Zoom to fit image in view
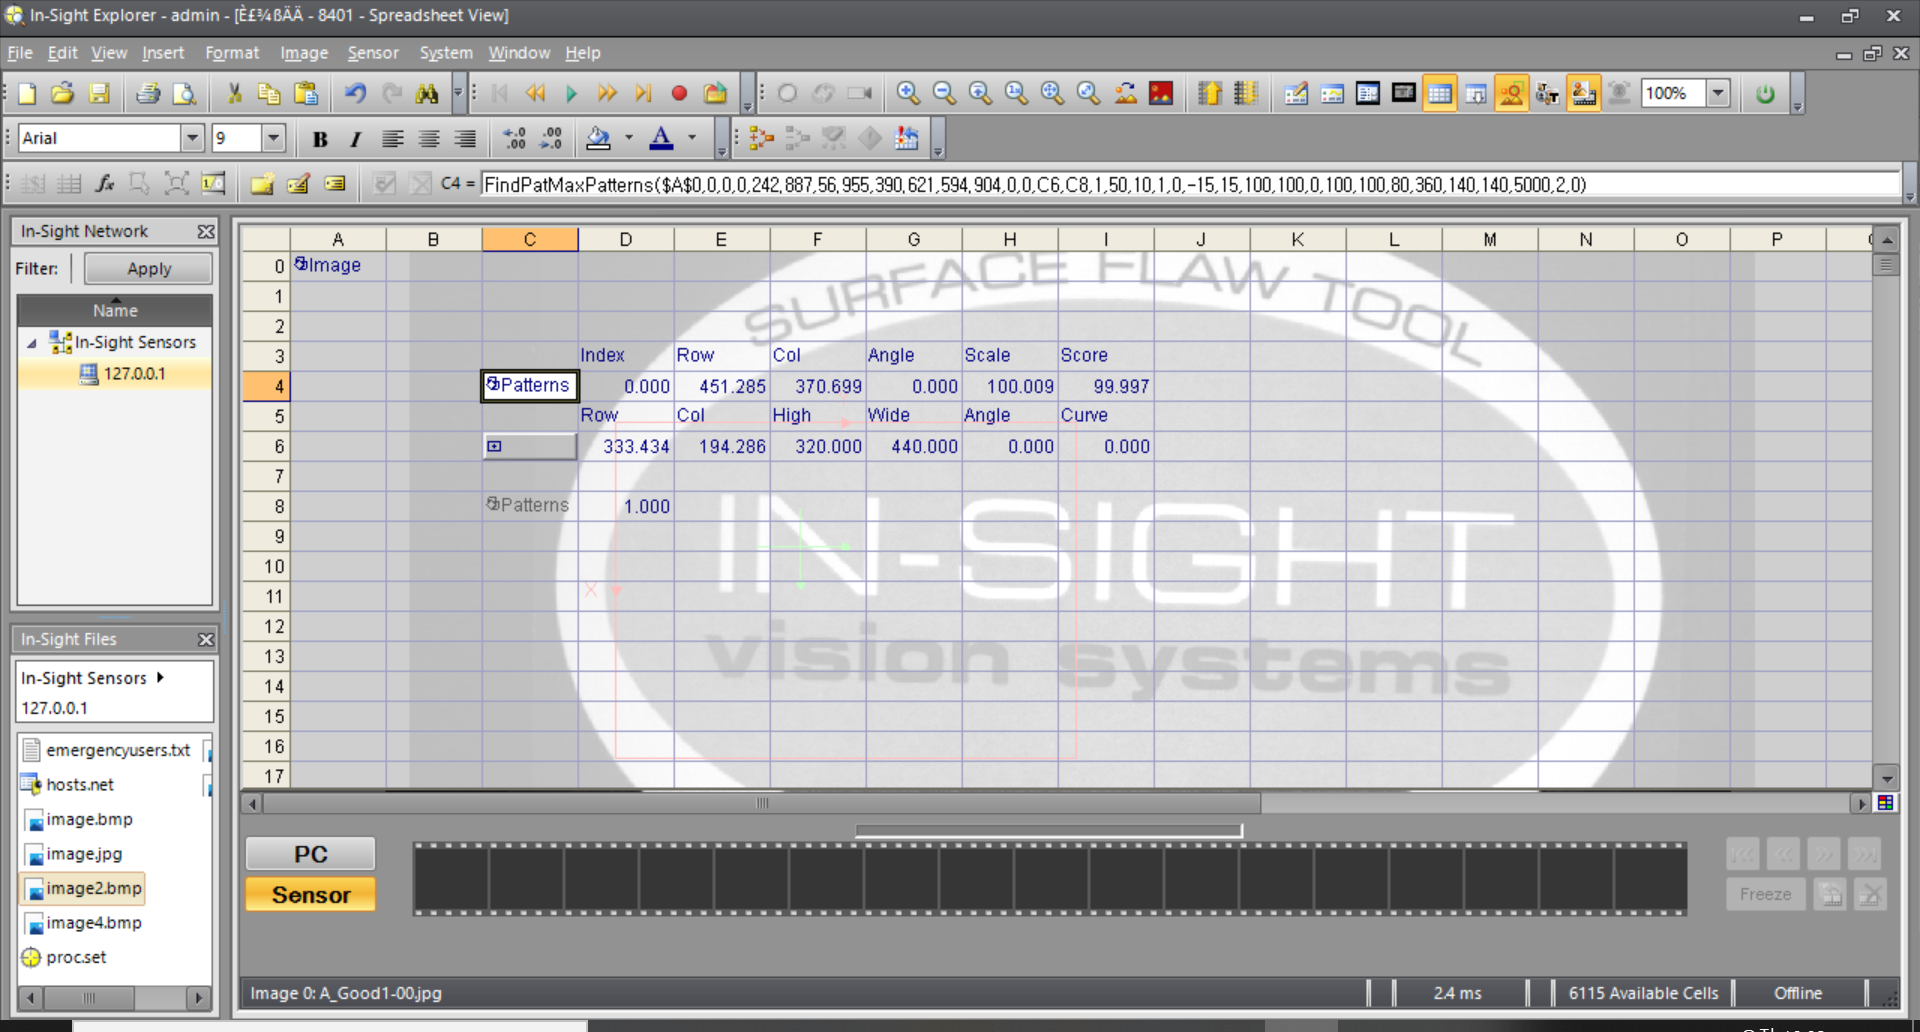This screenshot has width=1920, height=1032. 1052,94
